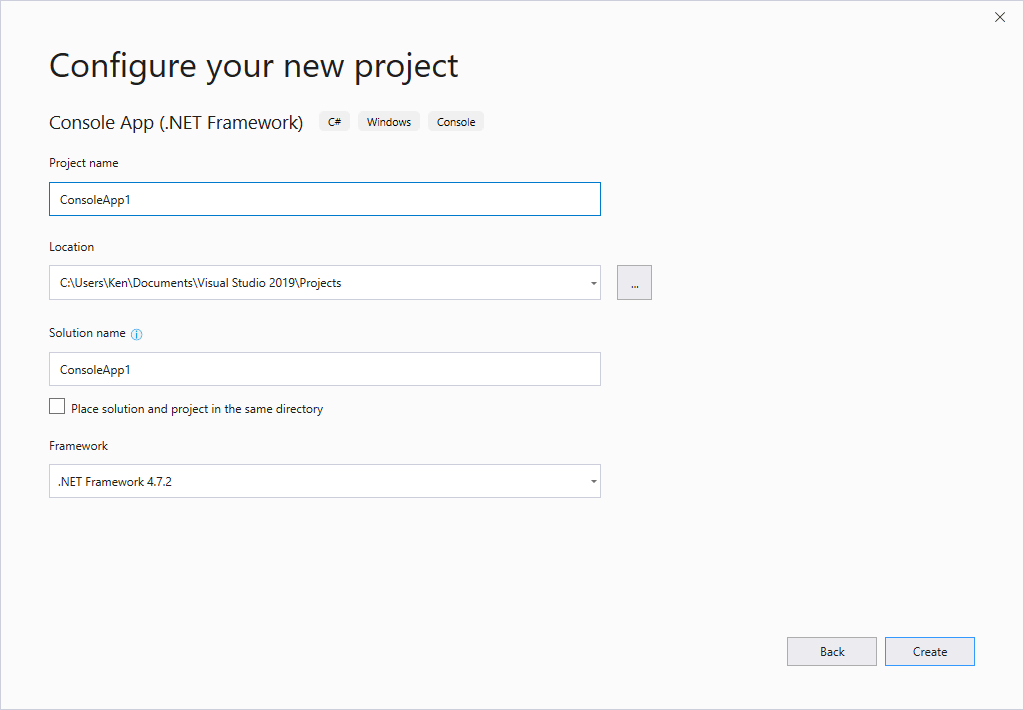Click the browse button with three dots
The image size is (1024, 710).
(x=634, y=283)
